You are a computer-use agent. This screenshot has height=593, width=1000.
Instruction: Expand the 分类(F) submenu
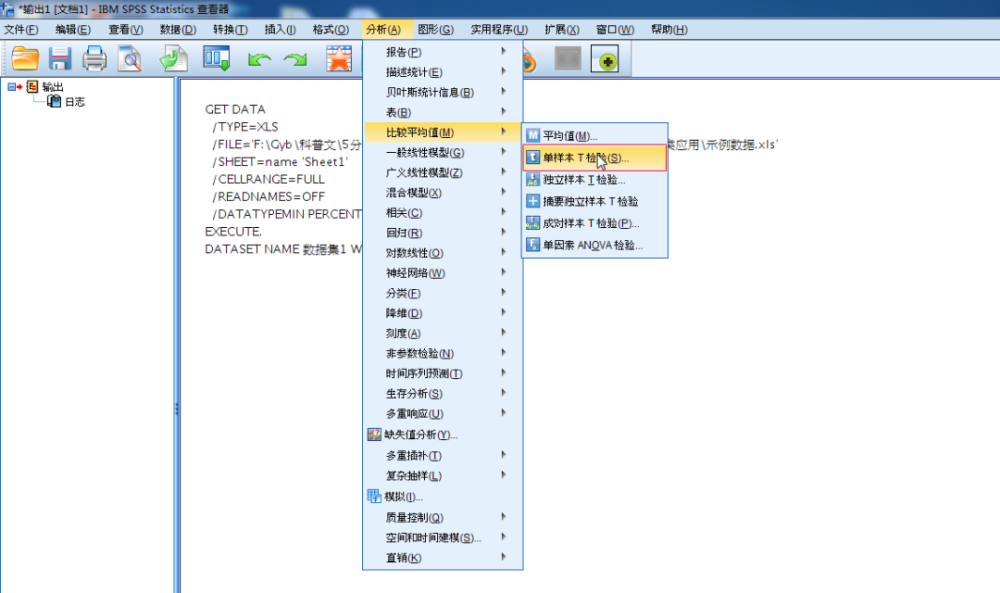pos(443,293)
